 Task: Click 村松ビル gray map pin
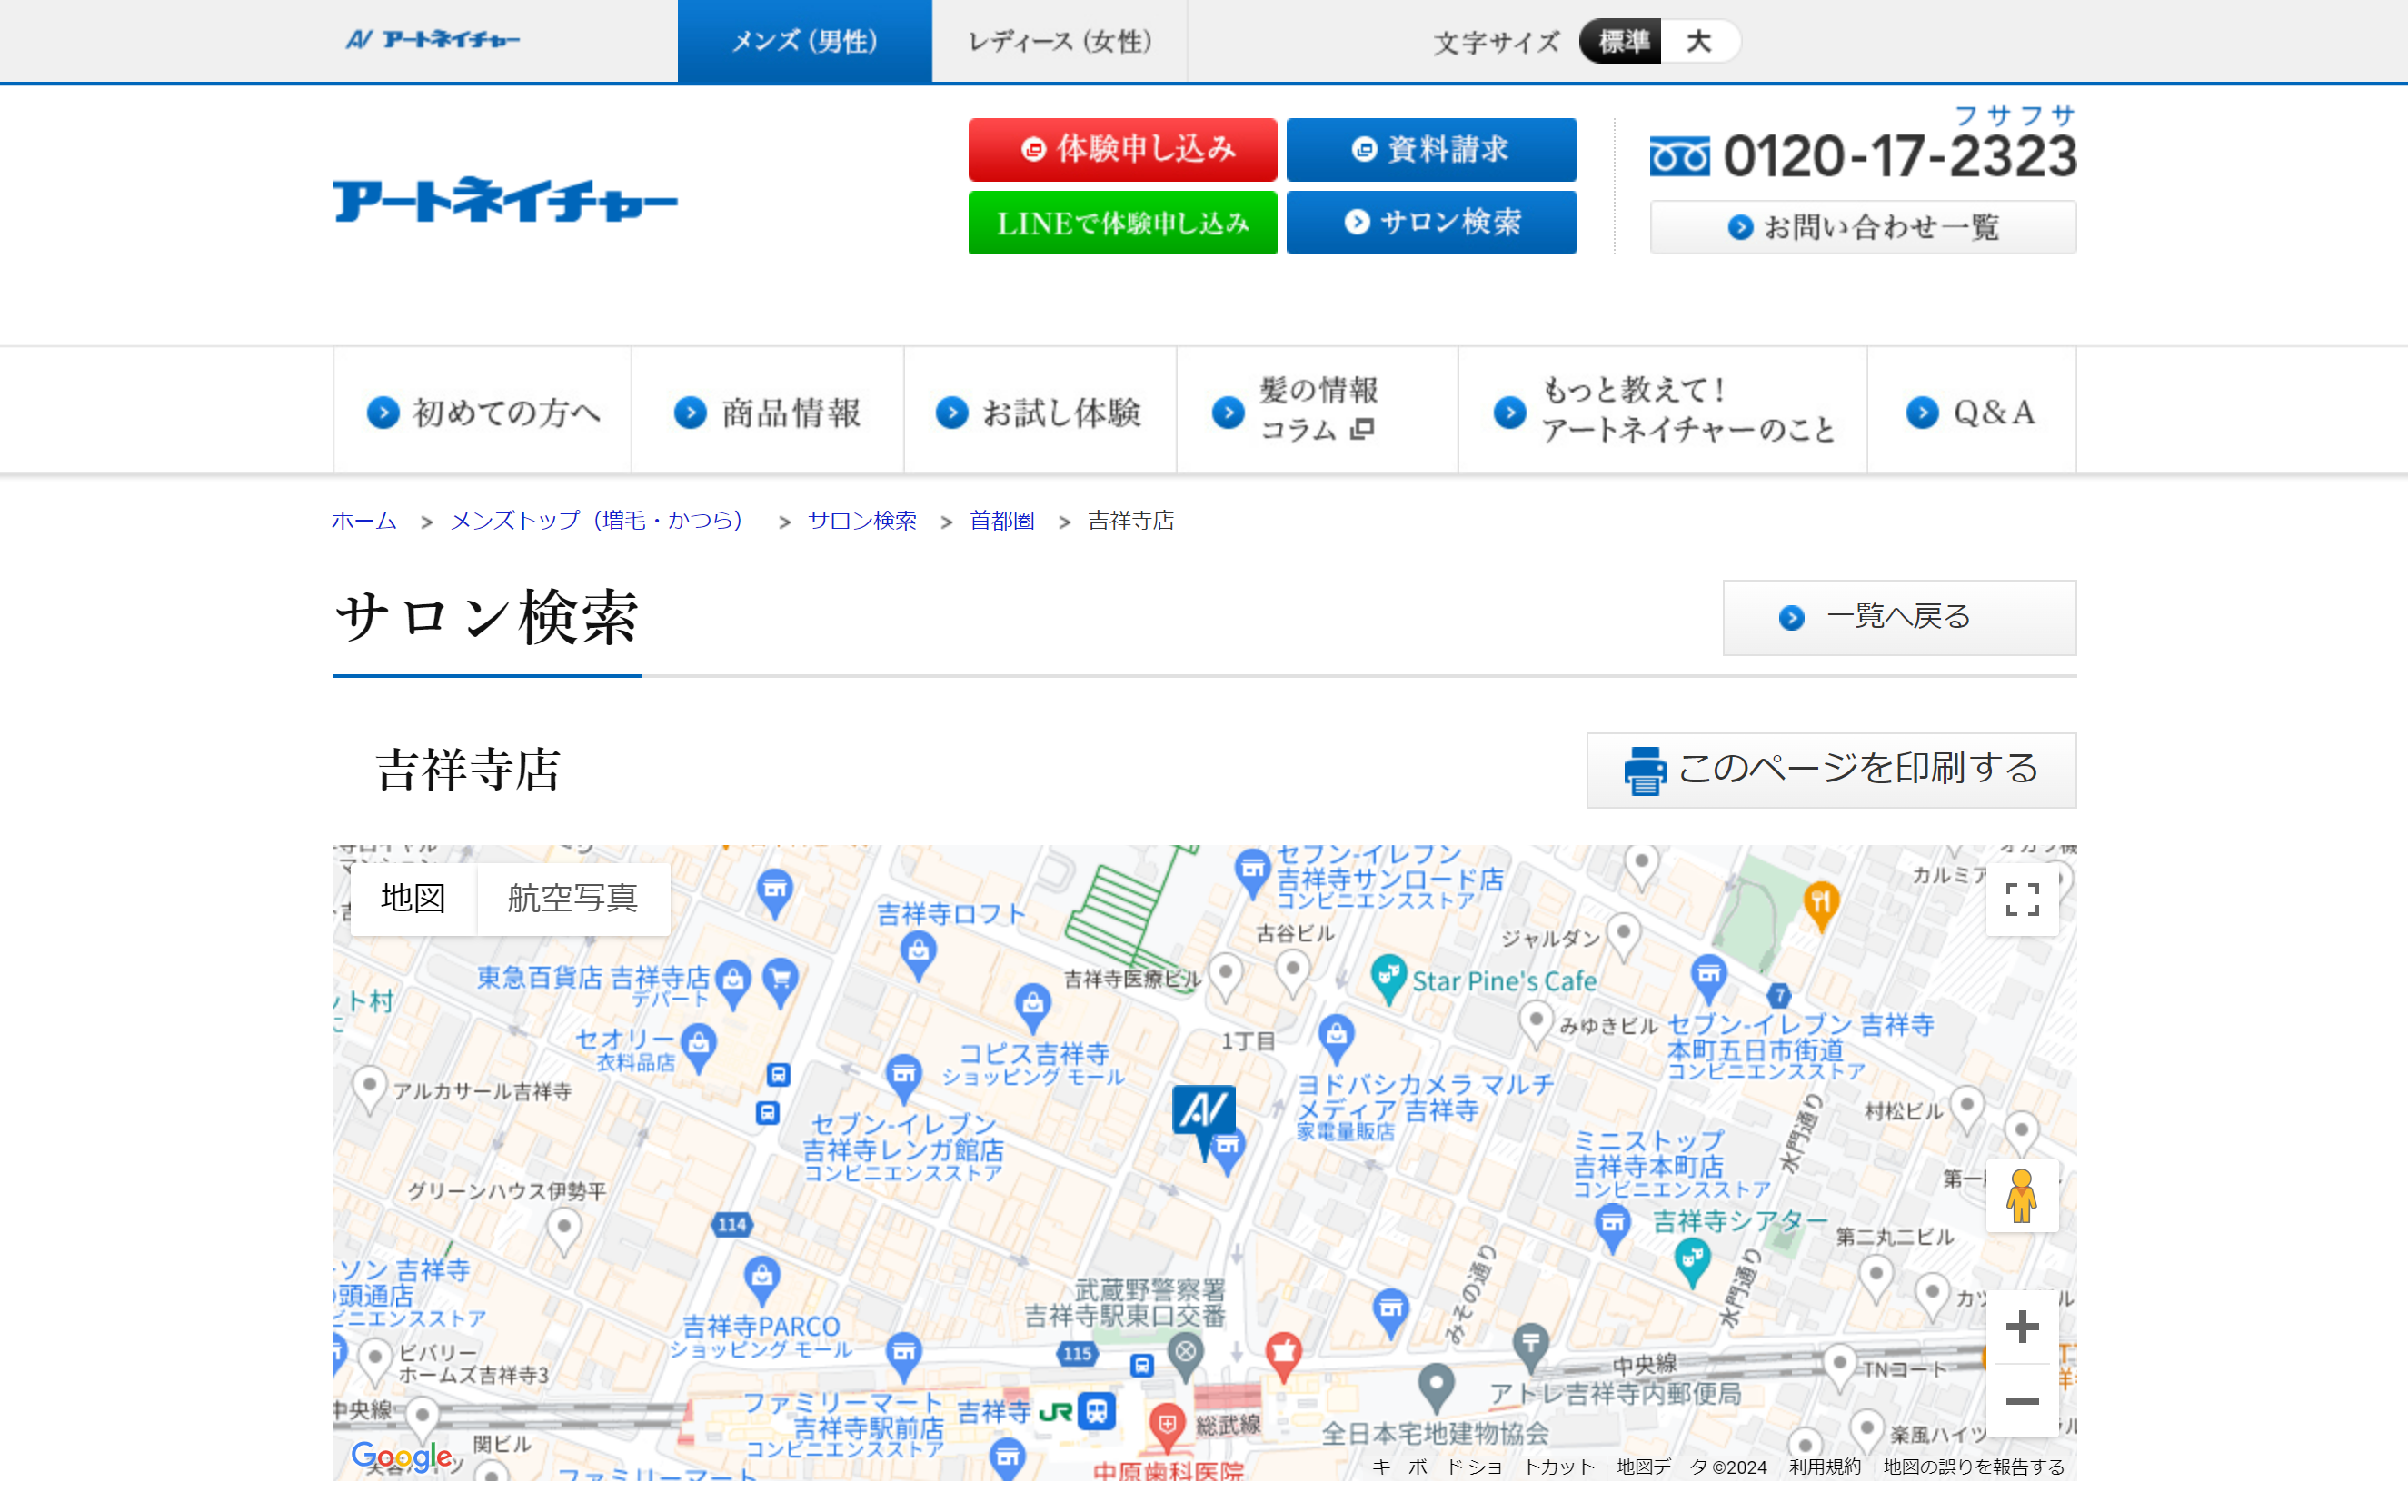pyautogui.click(x=1967, y=1109)
